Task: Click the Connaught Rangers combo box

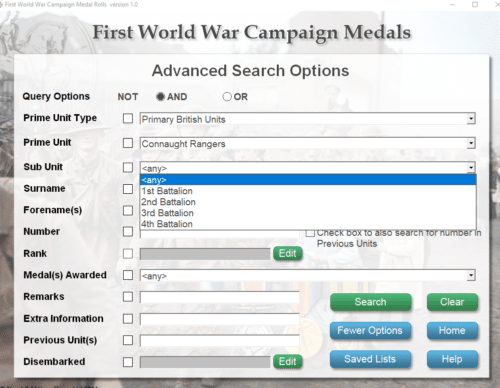Action: [307, 143]
